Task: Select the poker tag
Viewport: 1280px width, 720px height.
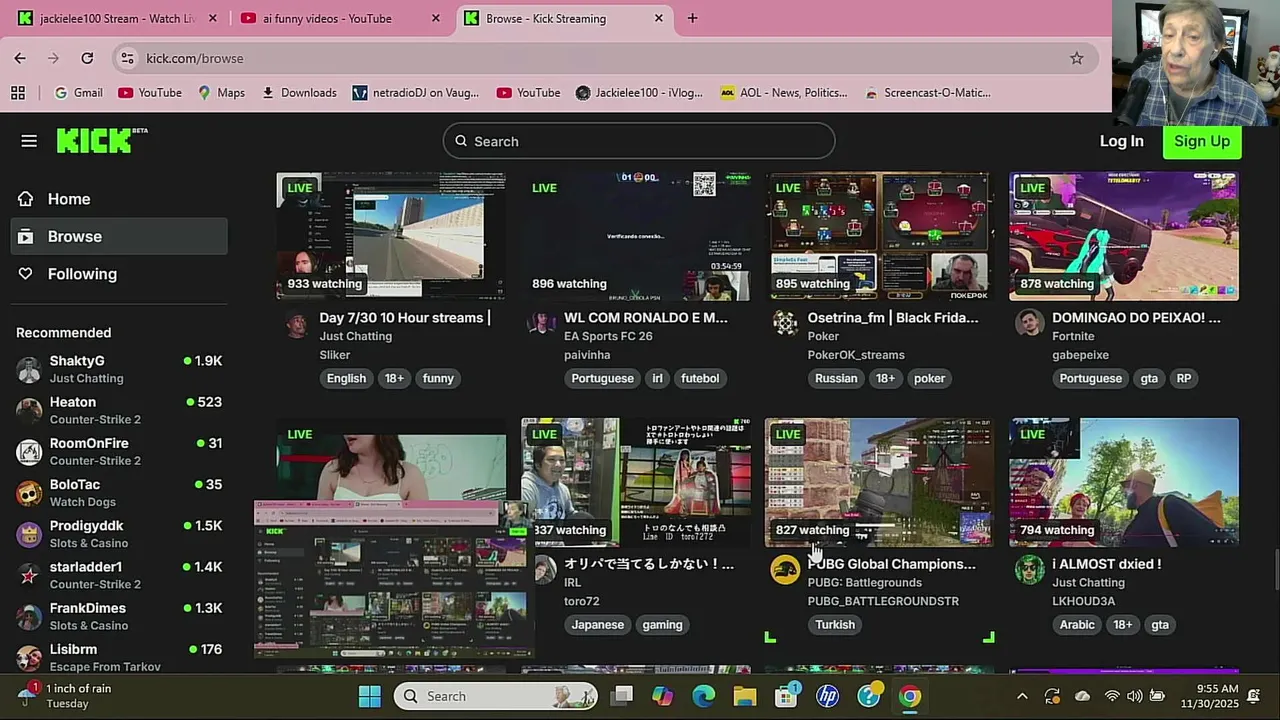Action: [929, 378]
